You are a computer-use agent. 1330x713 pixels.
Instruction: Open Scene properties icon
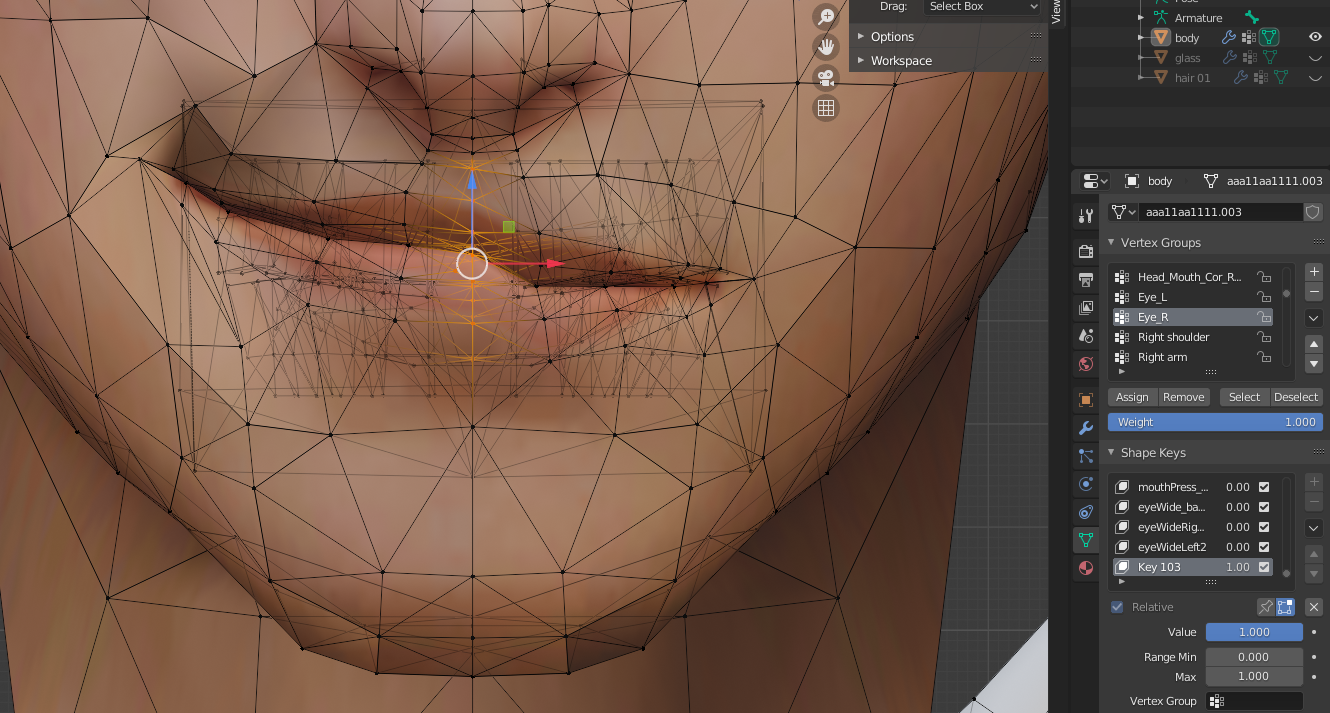(1086, 335)
